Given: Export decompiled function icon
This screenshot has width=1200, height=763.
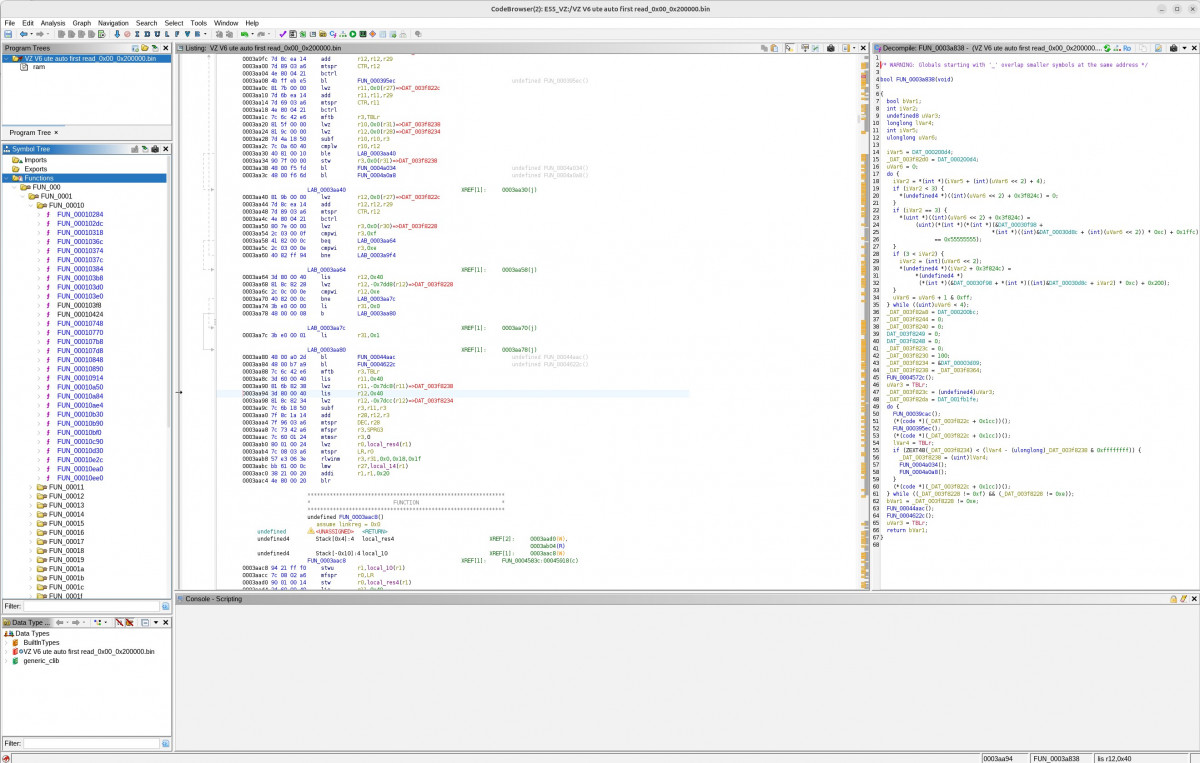Looking at the screenshot, I should coord(1158,47).
